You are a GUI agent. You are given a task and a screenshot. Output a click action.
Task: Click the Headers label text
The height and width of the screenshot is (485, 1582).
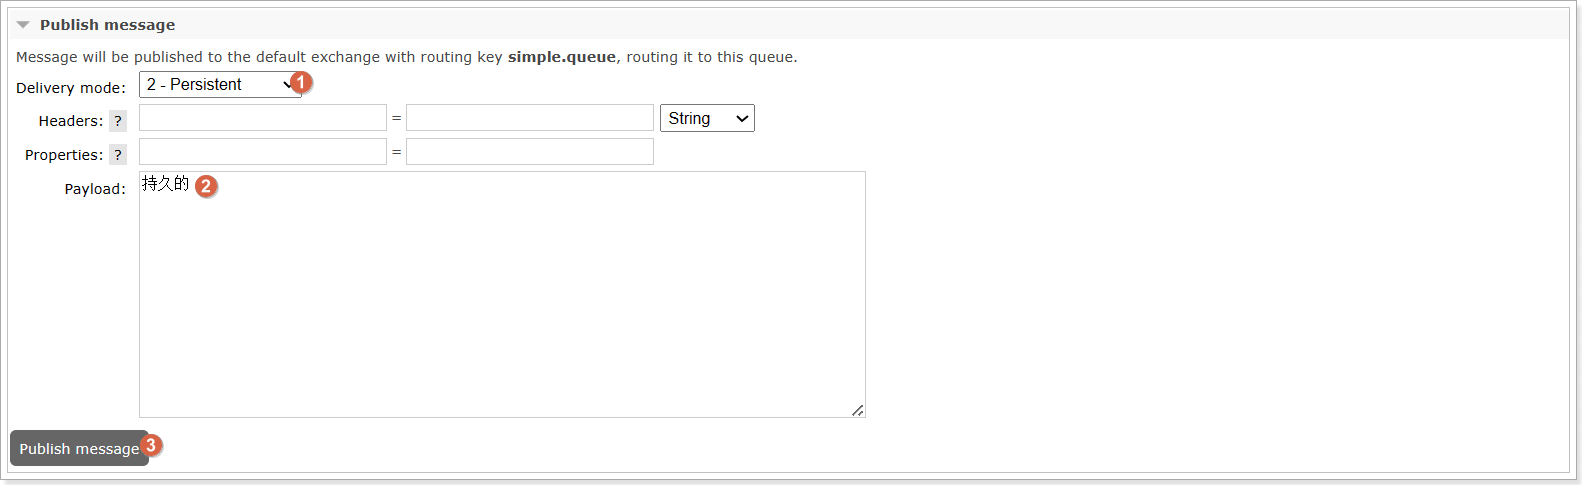coord(71,121)
